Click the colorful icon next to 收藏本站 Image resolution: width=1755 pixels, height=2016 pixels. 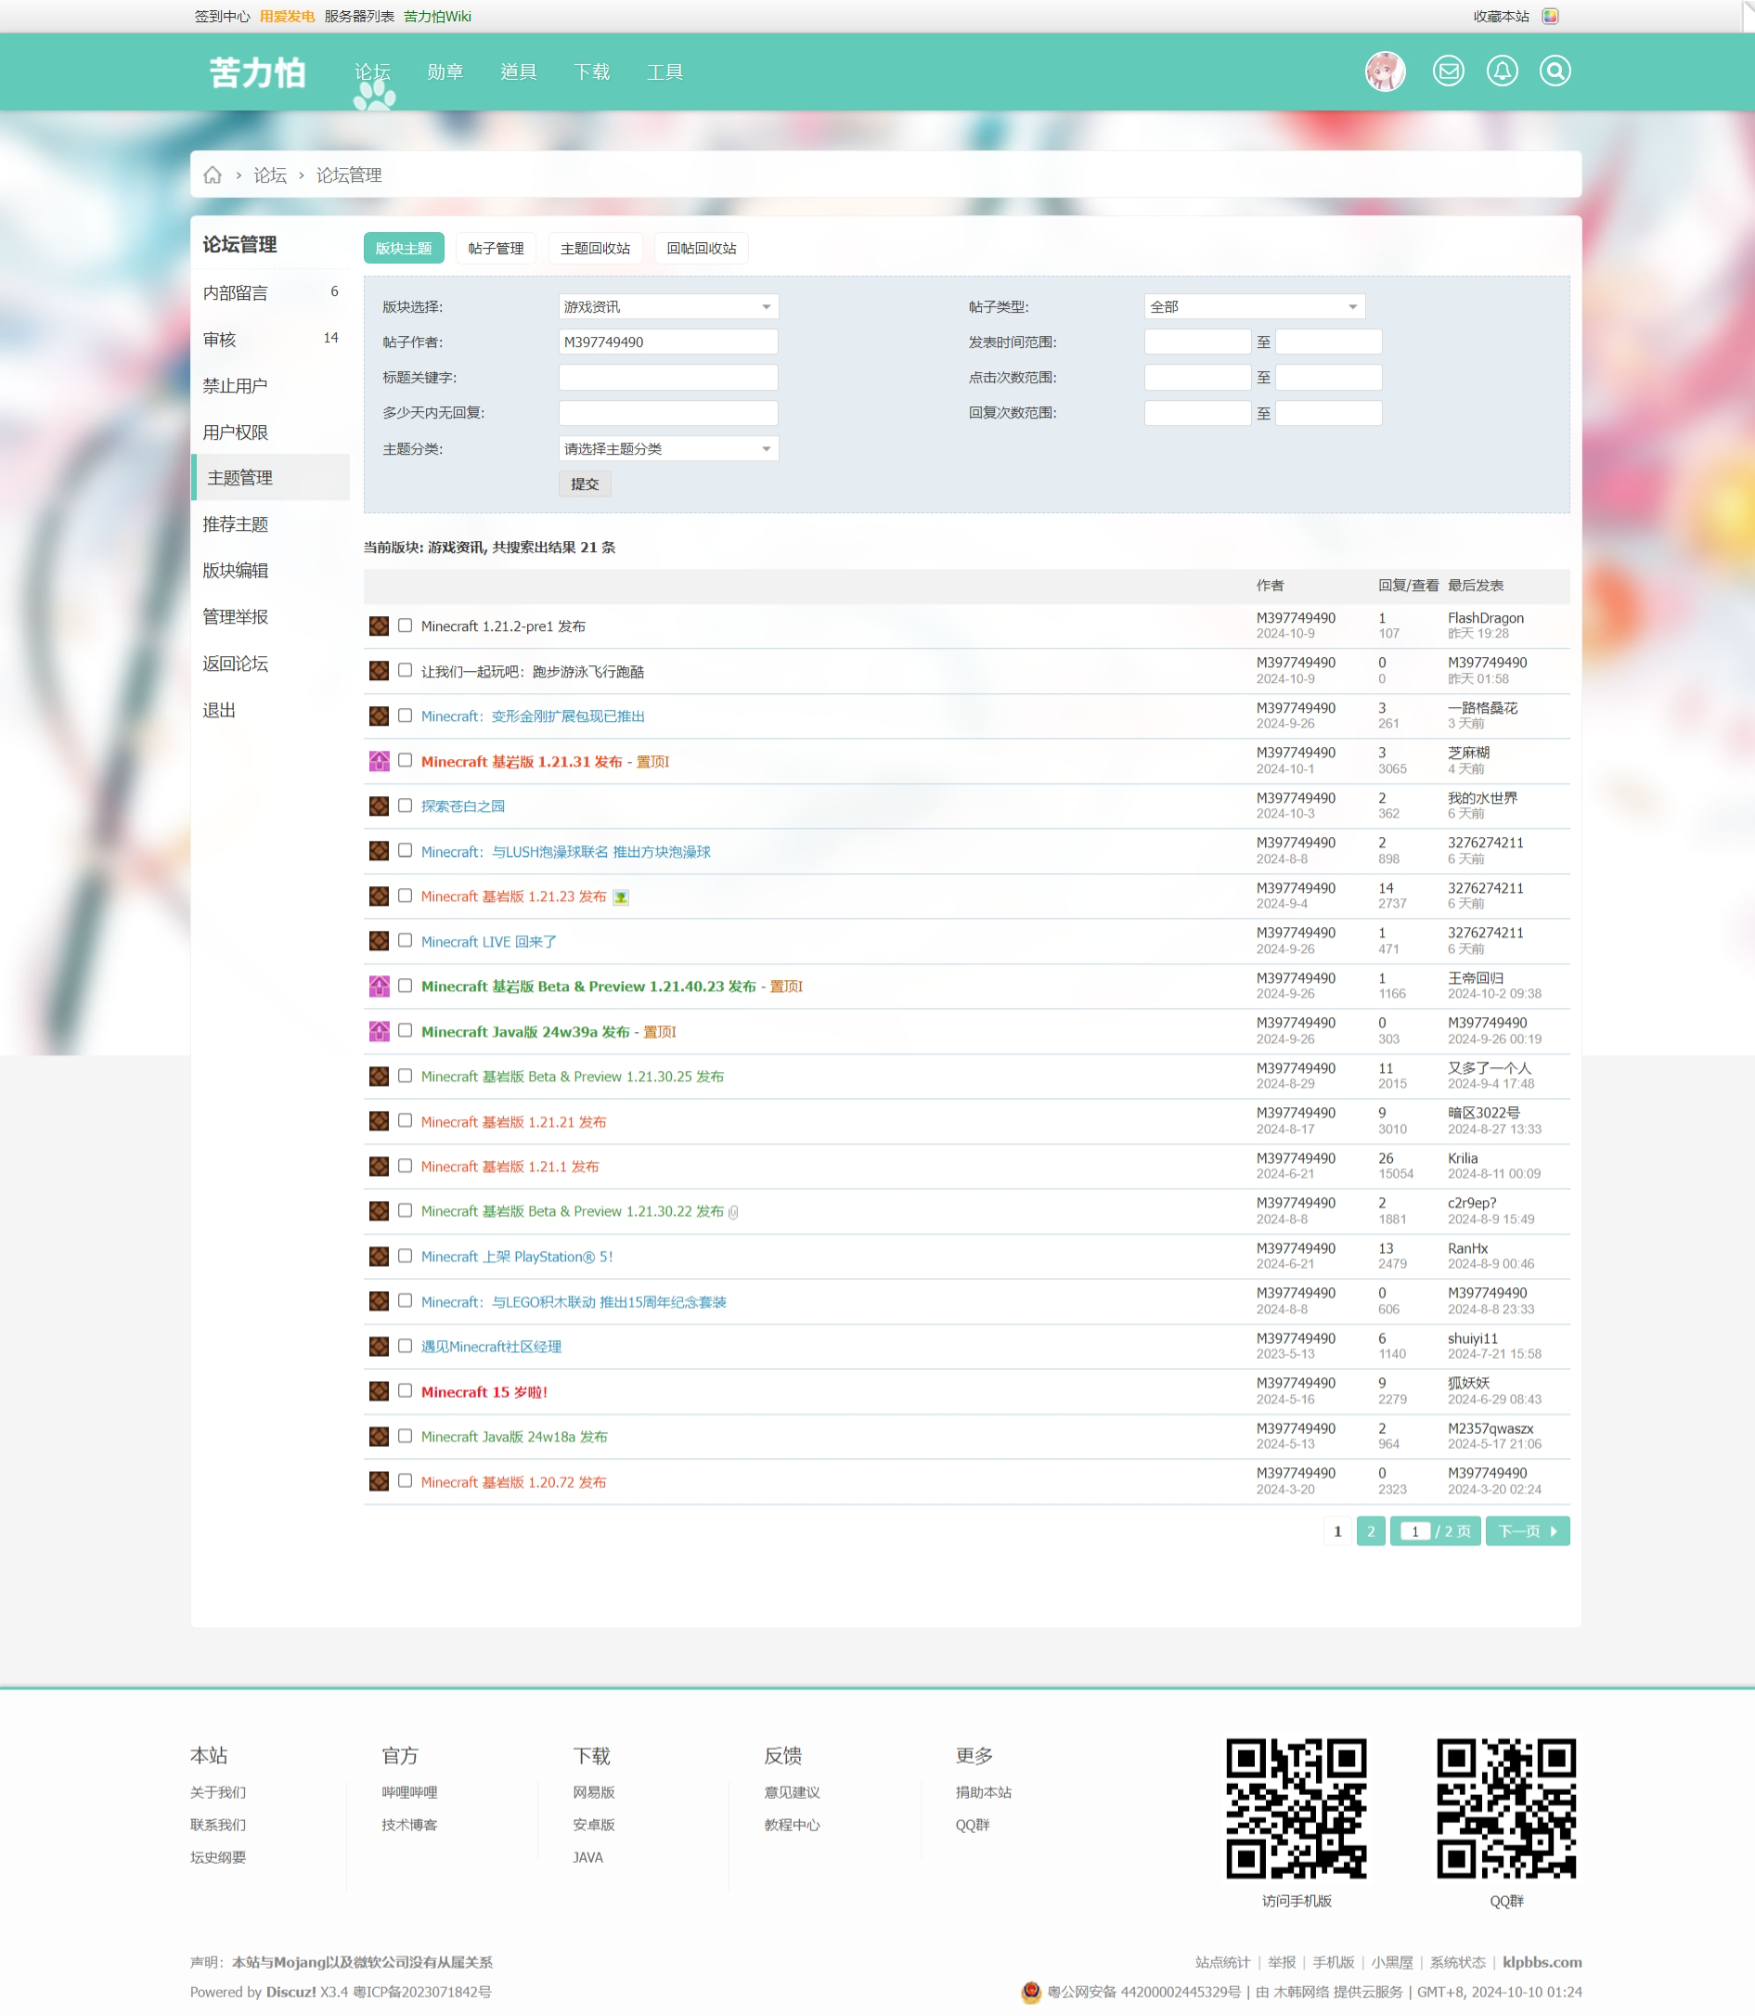tap(1550, 16)
